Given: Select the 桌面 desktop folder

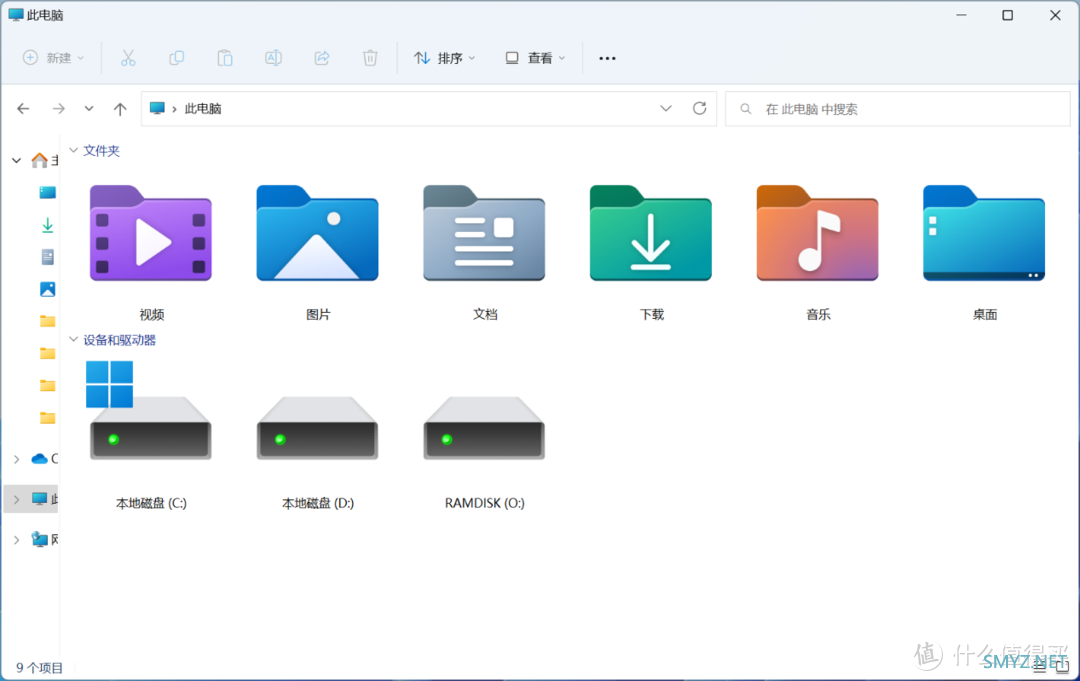Looking at the screenshot, I should tap(984, 253).
